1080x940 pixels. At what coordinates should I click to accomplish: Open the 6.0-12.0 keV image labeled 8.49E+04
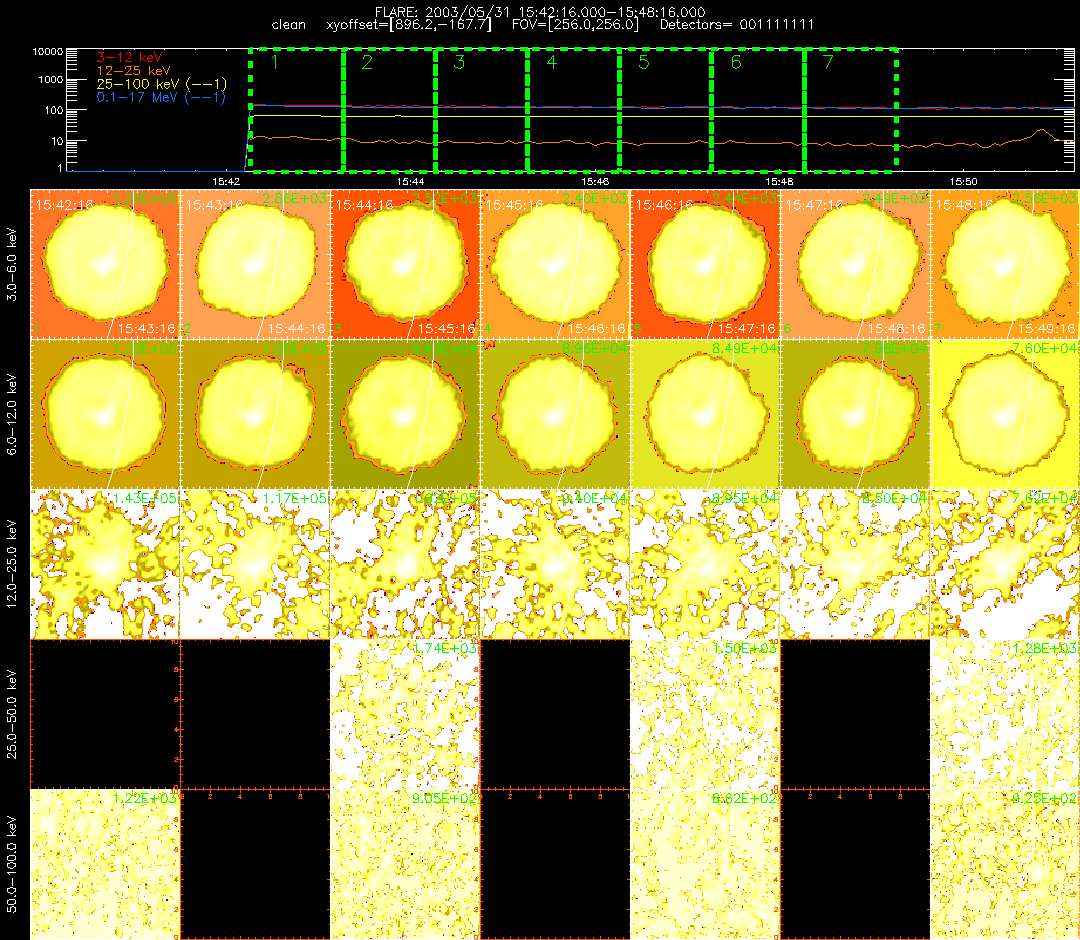[x=705, y=415]
